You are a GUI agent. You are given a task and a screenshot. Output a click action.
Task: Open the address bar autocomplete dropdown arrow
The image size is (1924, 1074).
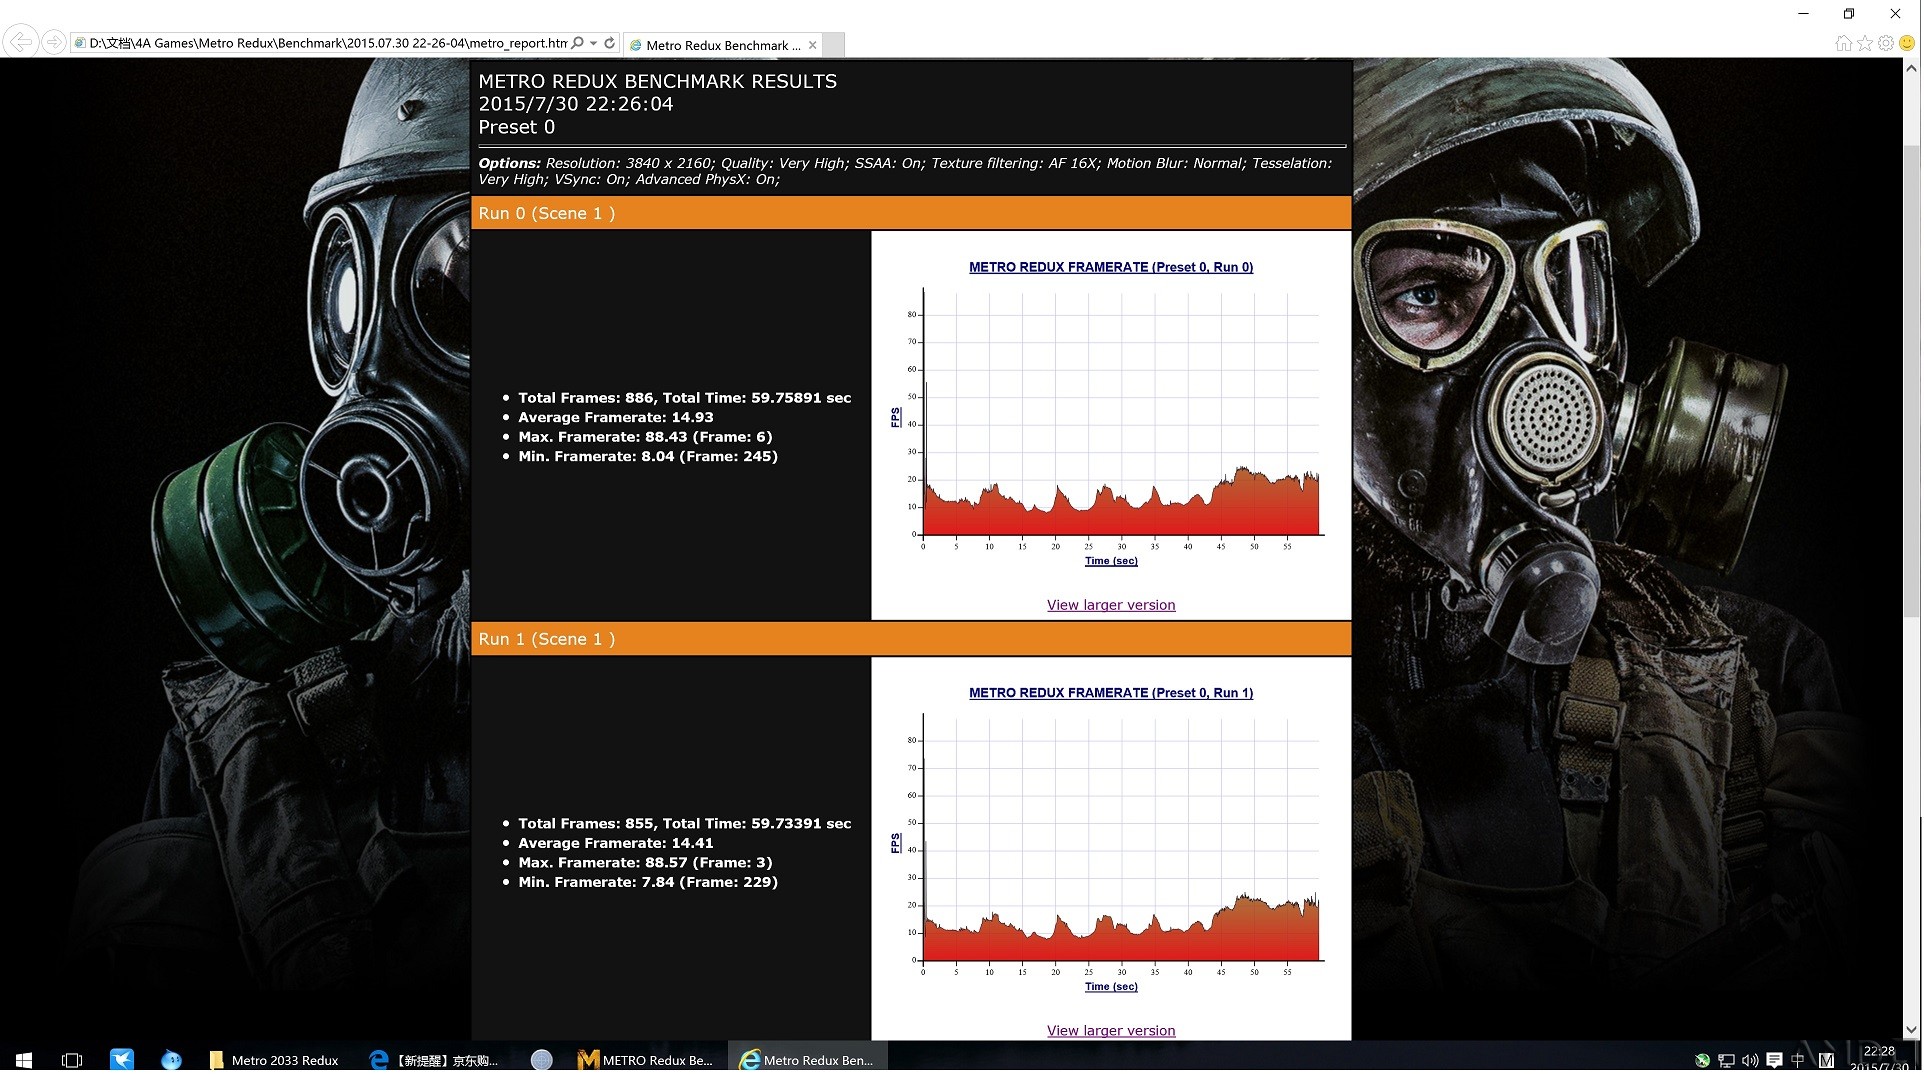point(594,43)
